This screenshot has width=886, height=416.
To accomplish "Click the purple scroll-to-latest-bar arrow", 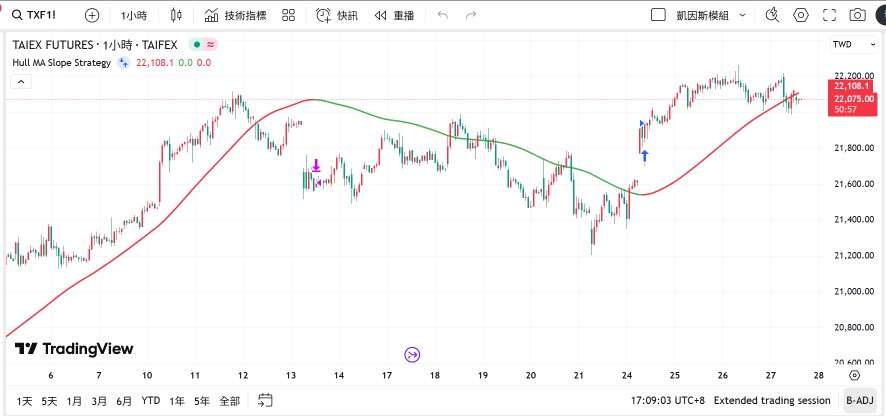I will click(x=412, y=354).
